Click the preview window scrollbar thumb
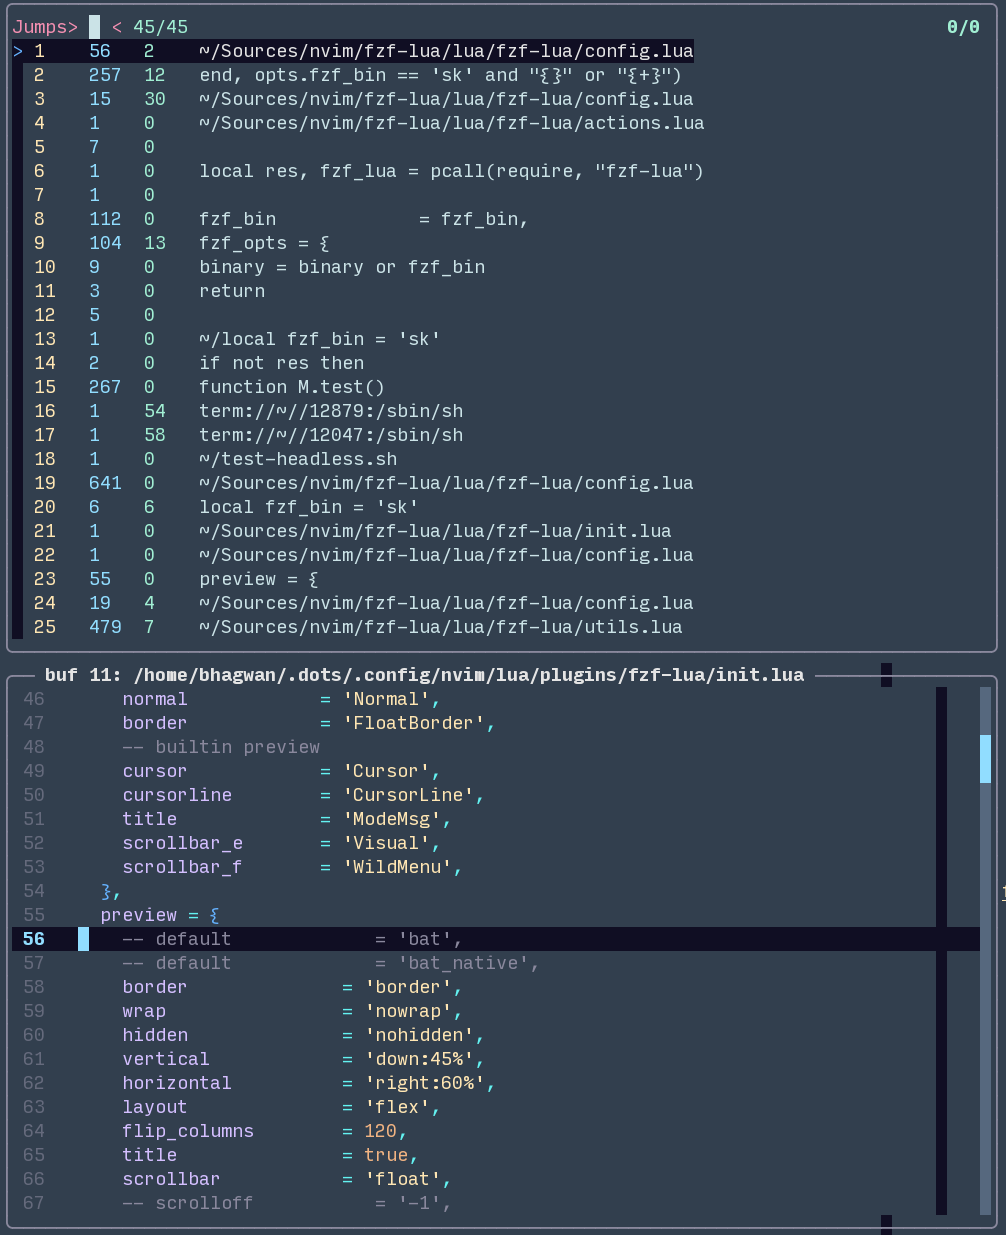1006x1235 pixels. (985, 759)
